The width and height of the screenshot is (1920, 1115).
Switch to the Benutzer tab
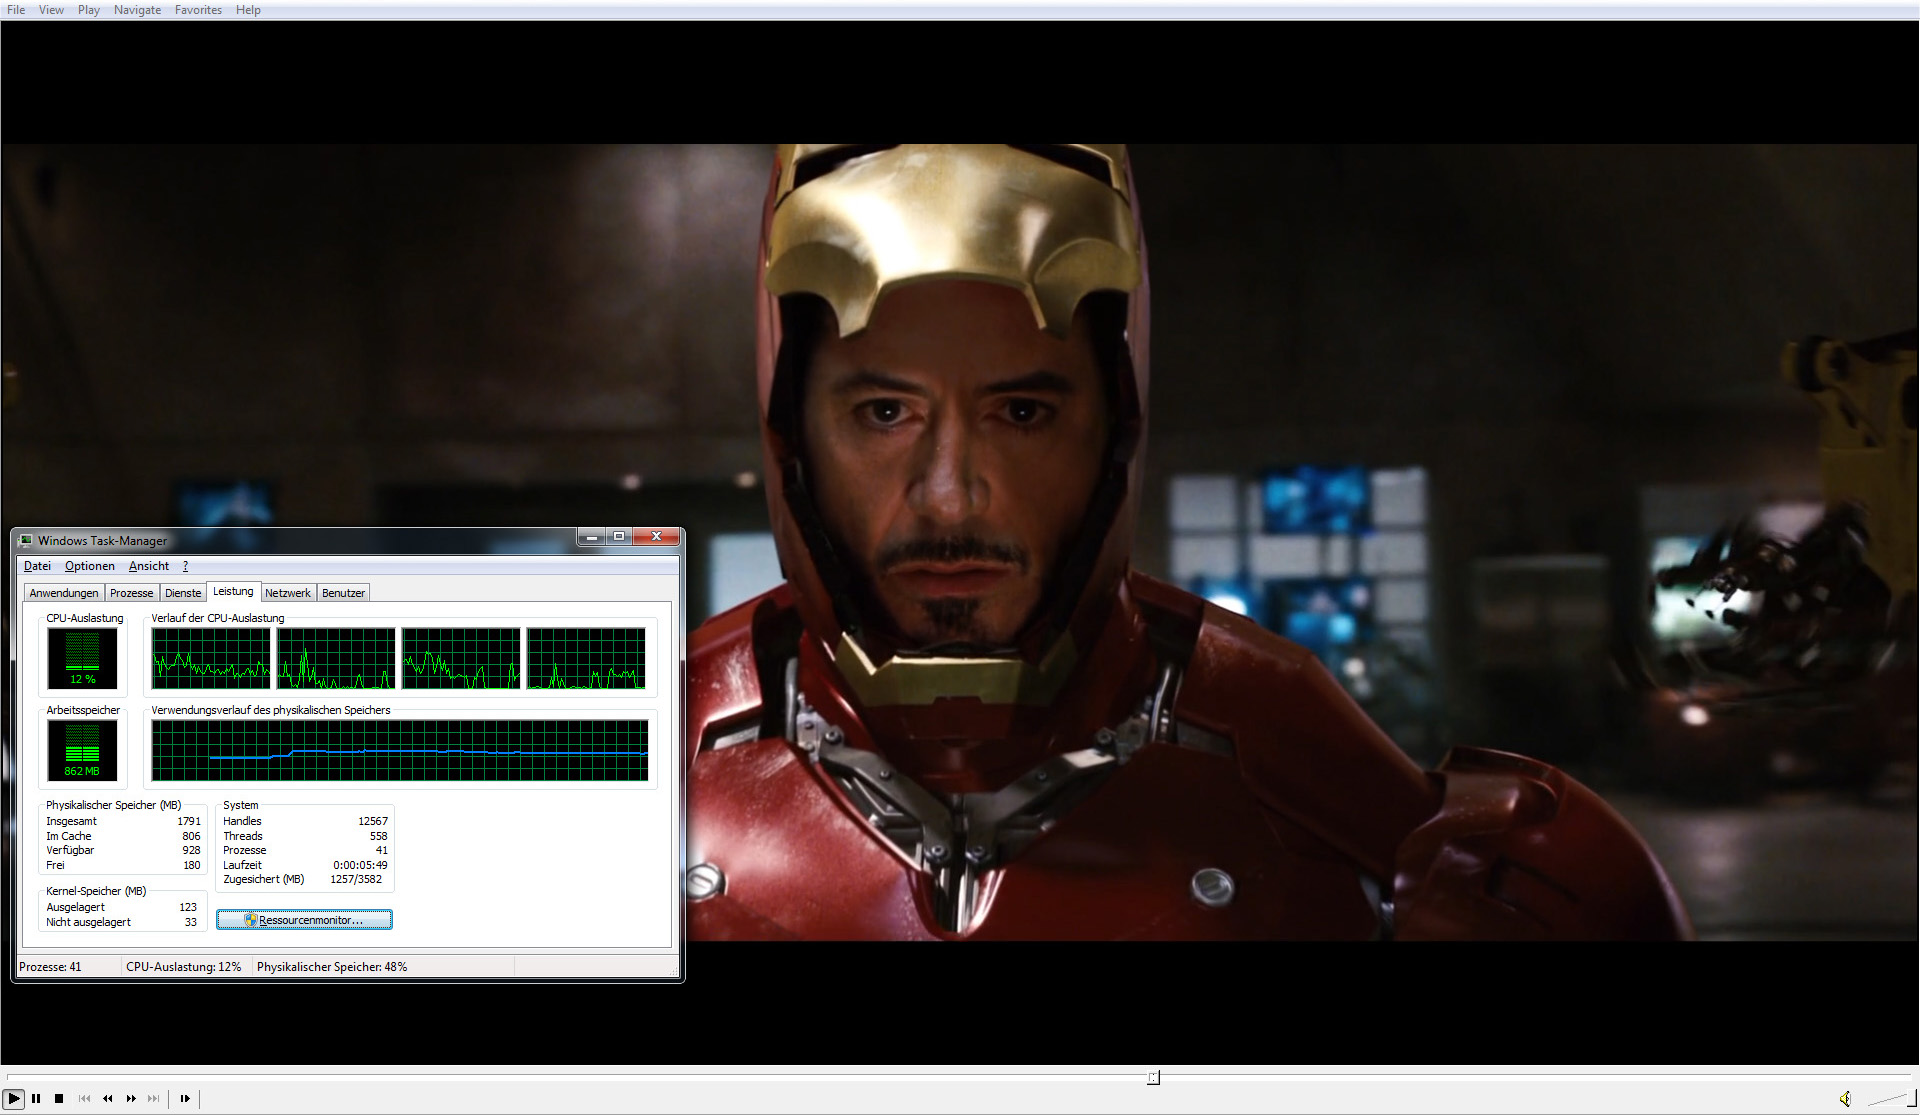(343, 593)
